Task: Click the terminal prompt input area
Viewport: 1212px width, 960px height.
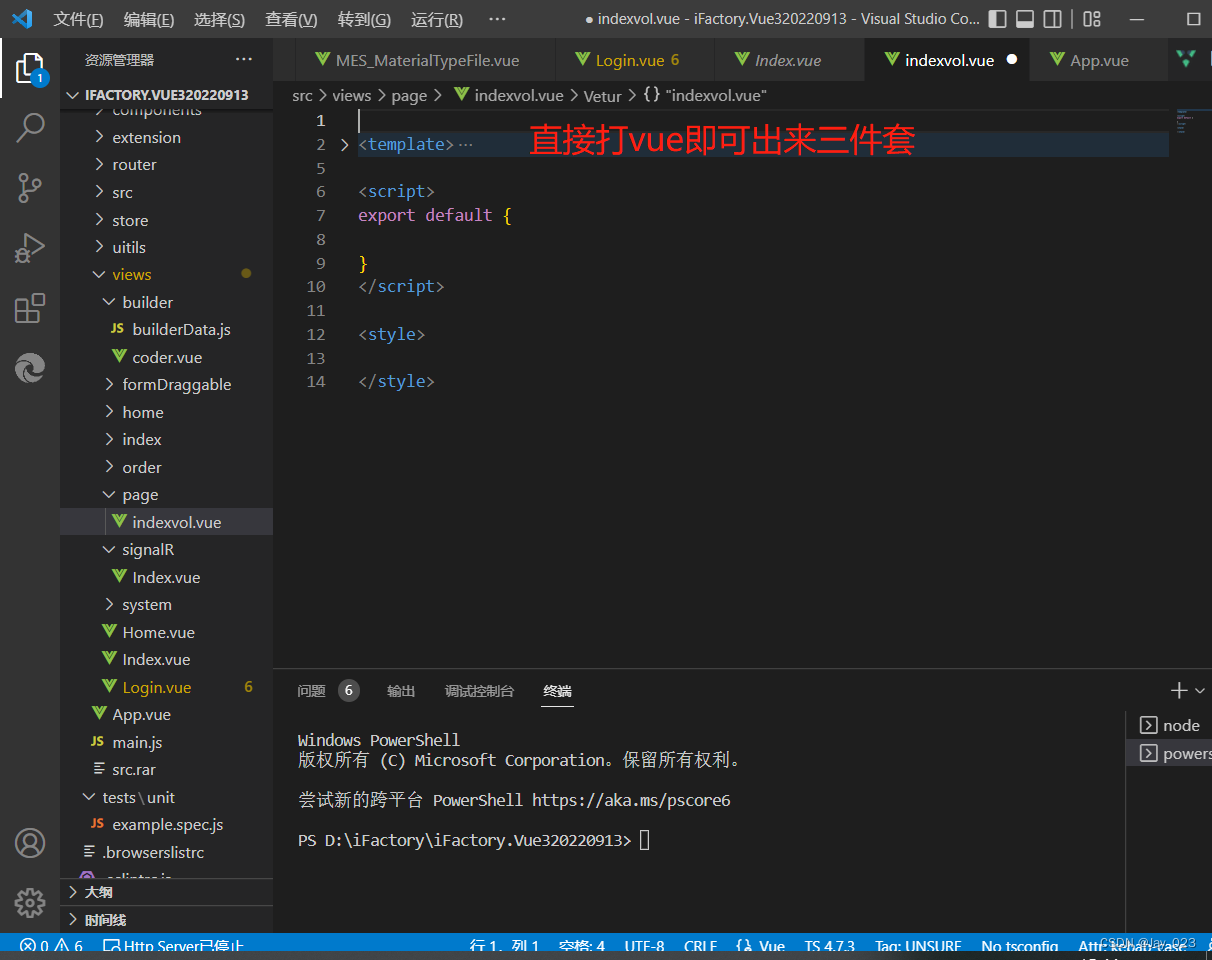Action: 644,840
